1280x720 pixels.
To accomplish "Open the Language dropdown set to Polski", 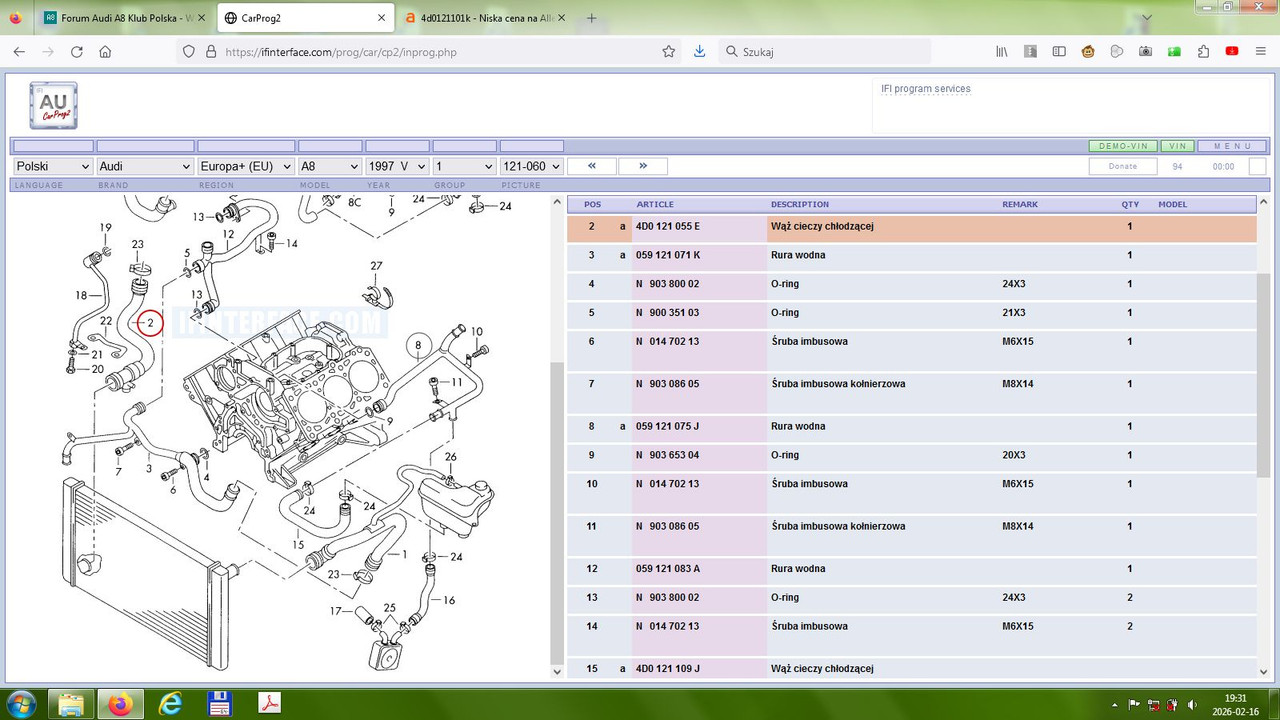I will (53, 166).
